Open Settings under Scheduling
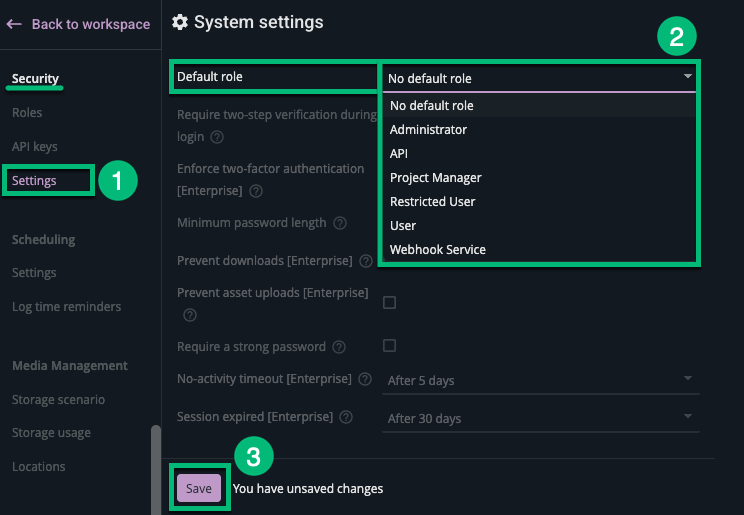 pyautogui.click(x=34, y=272)
